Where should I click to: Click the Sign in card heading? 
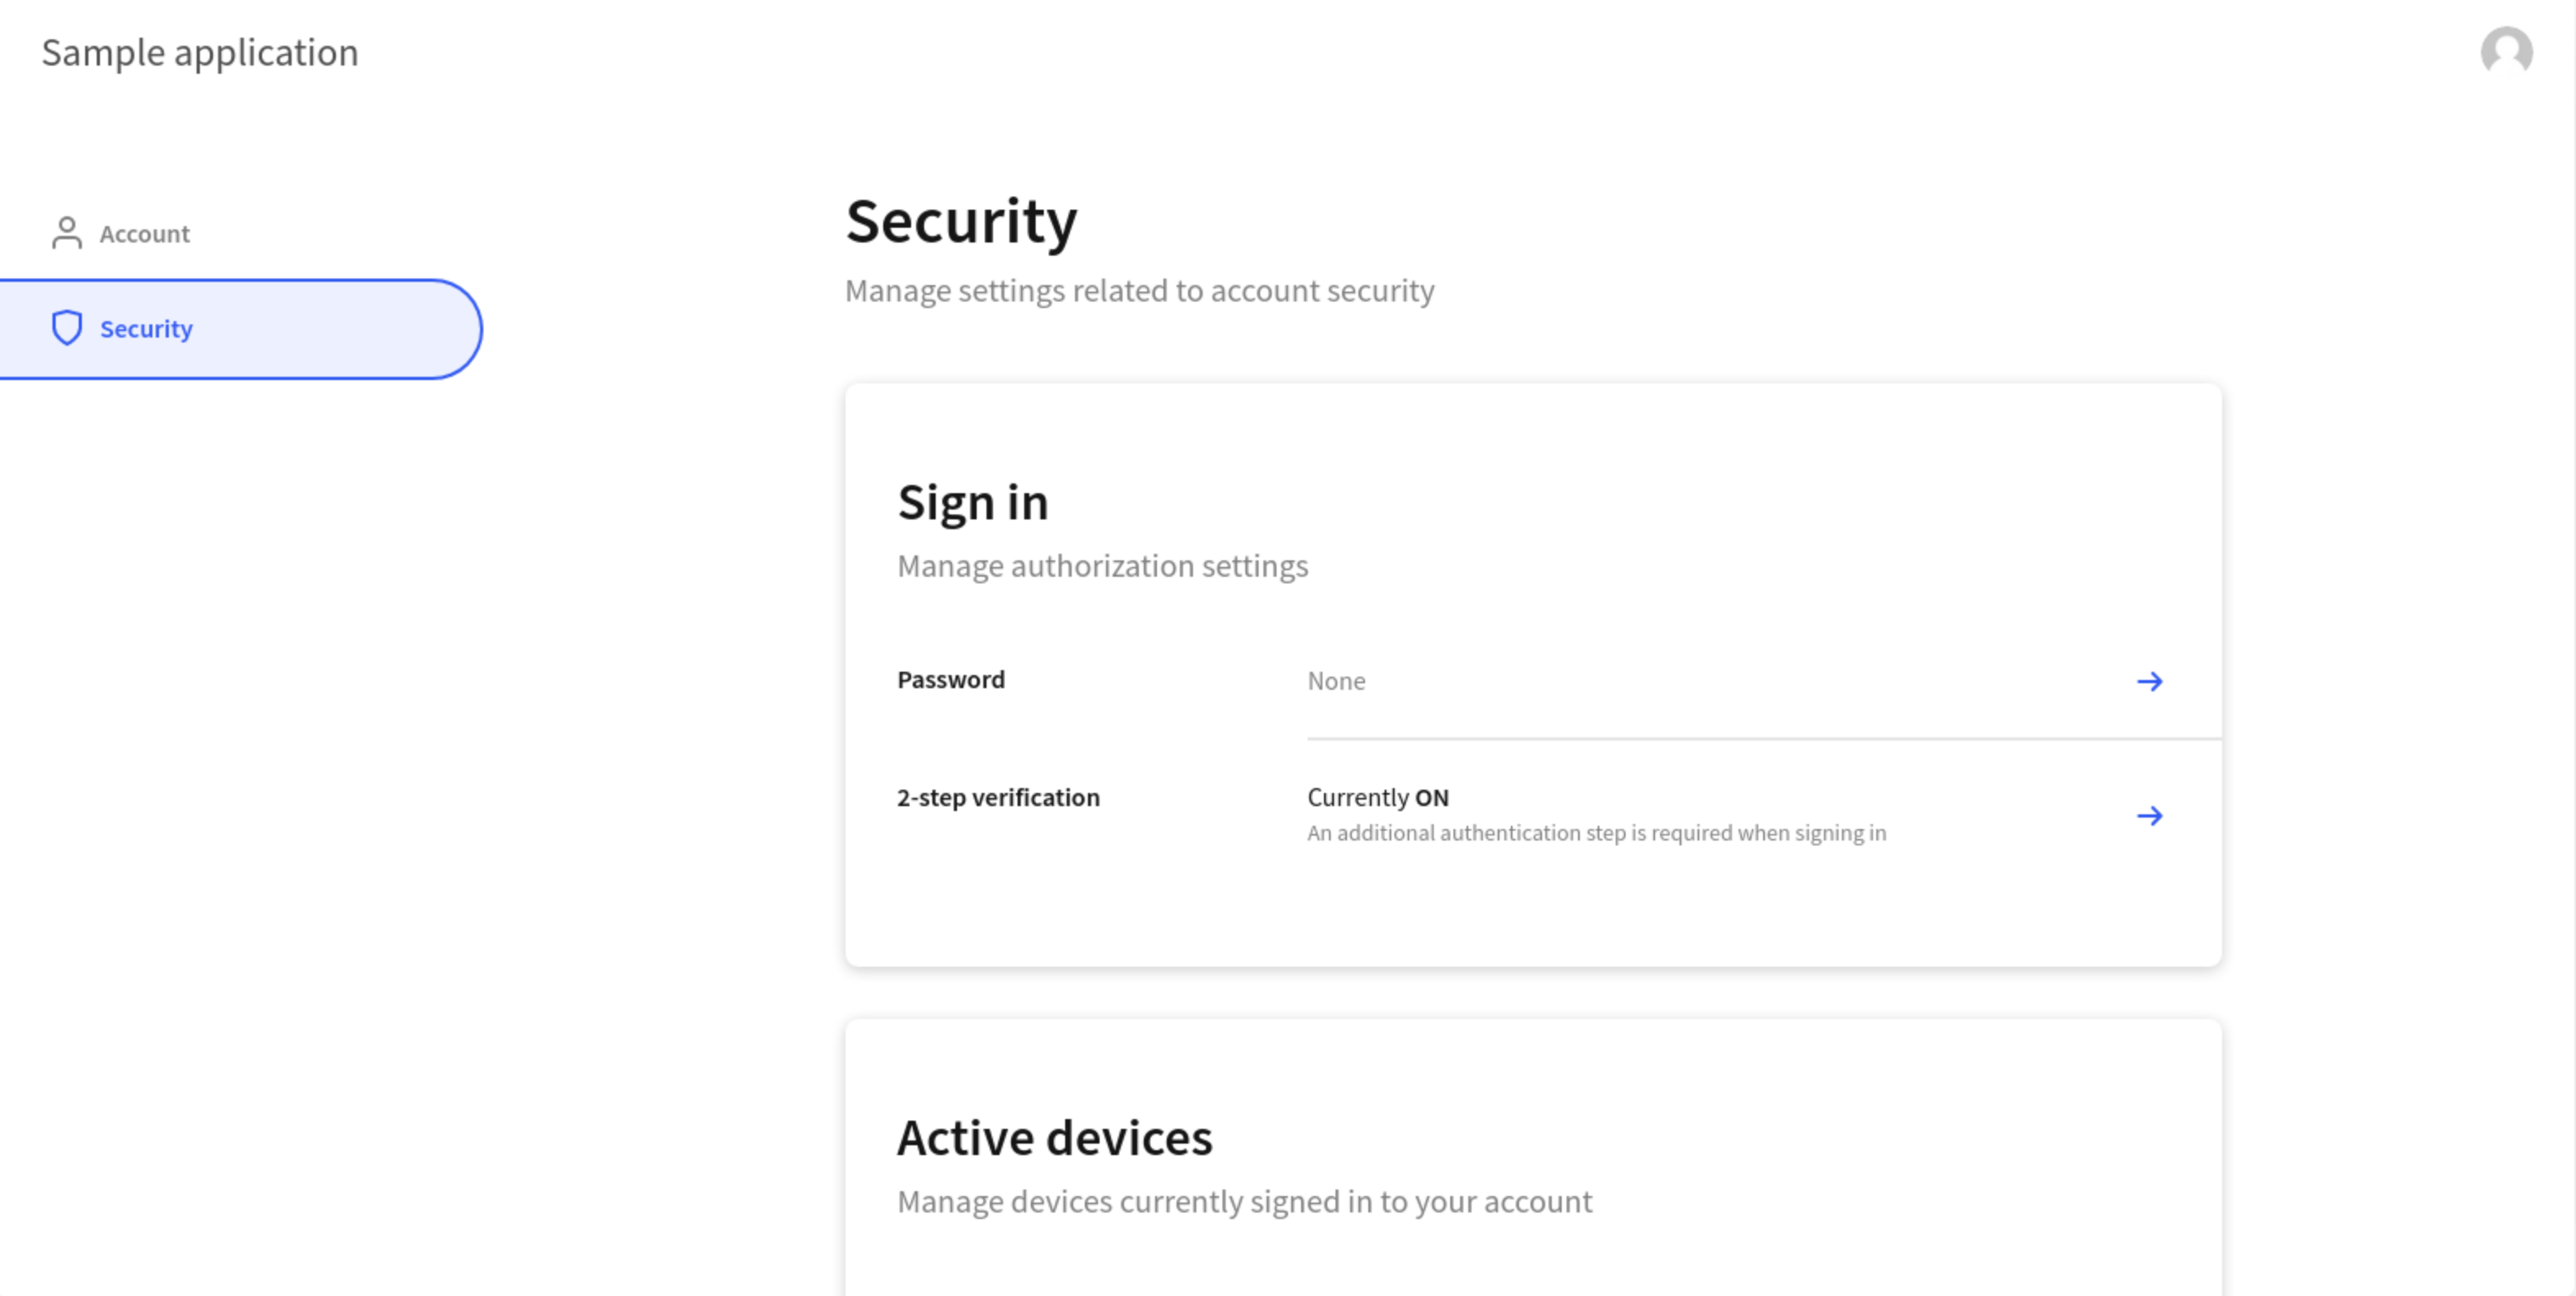coord(972,502)
